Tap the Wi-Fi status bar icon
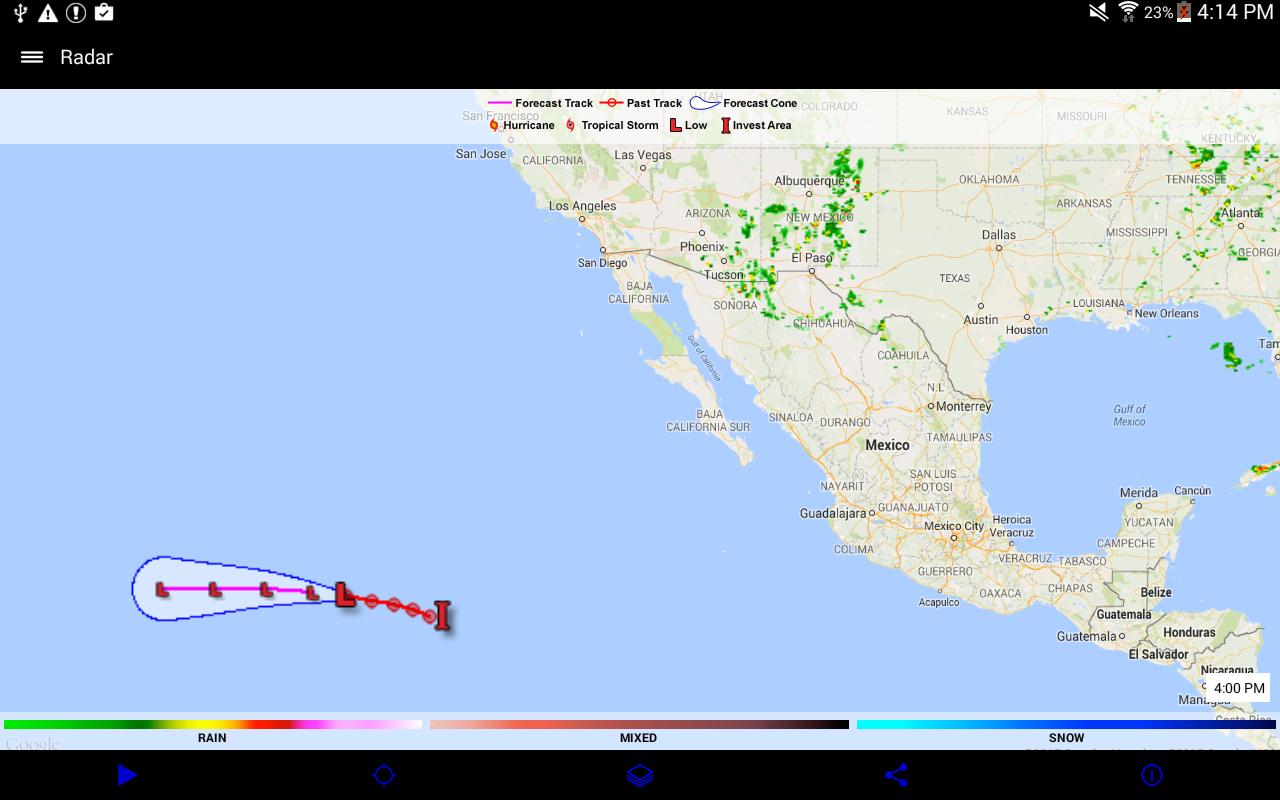Viewport: 1280px width, 800px height. pyautogui.click(x=1129, y=13)
